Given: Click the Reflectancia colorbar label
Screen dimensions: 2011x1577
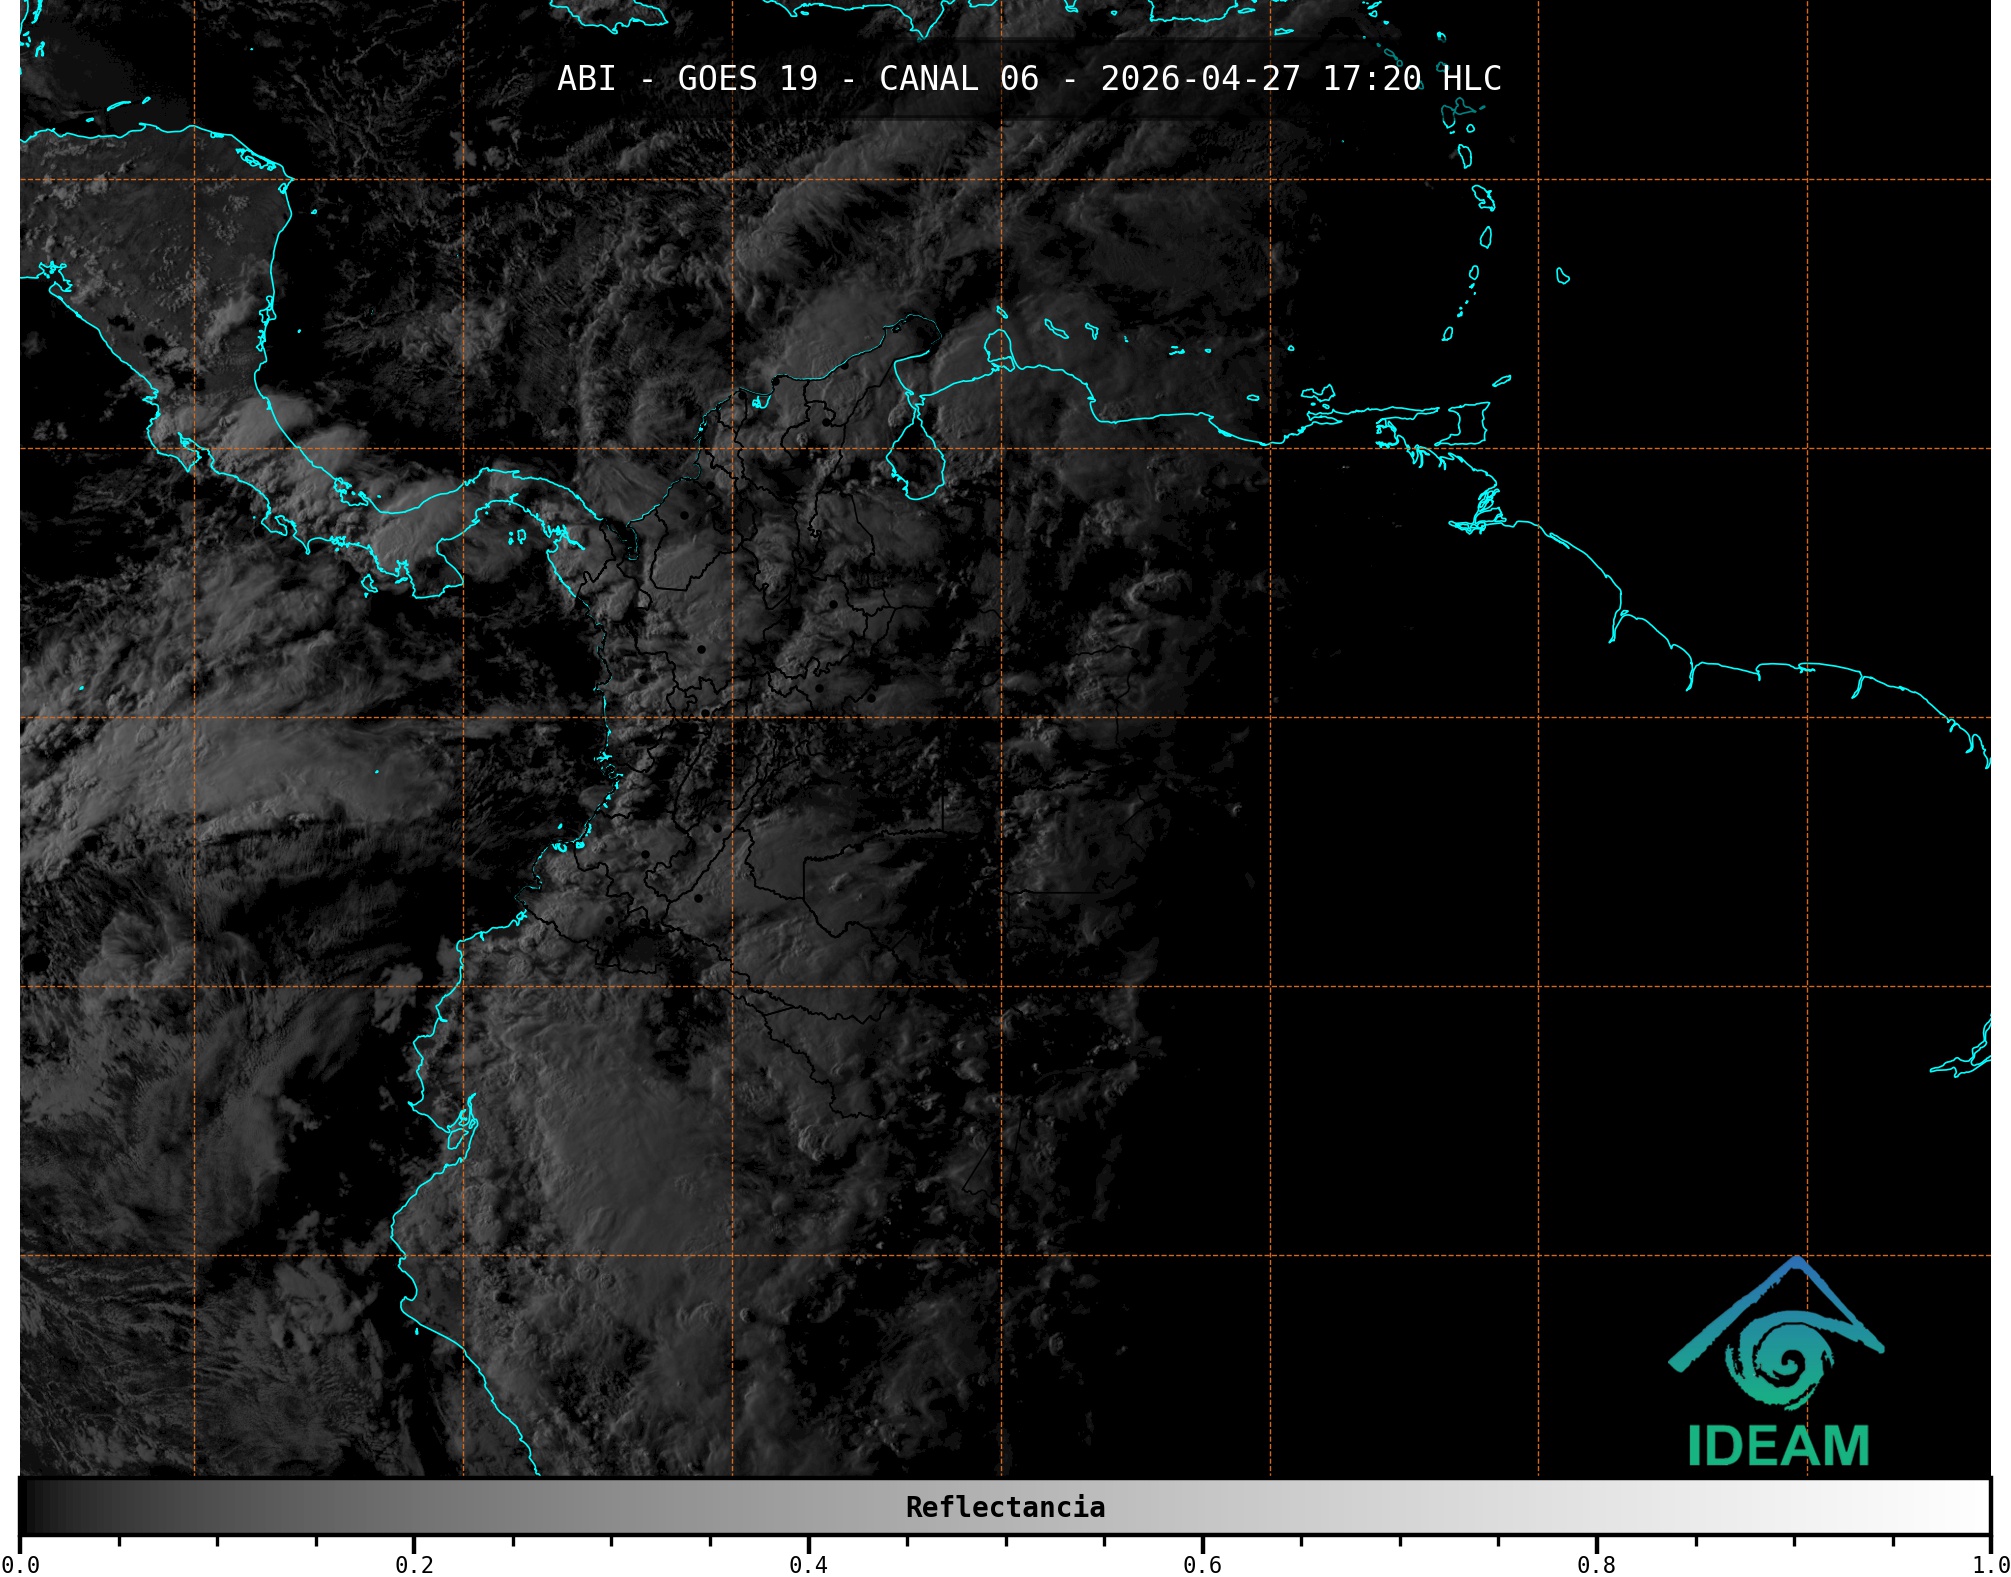Looking at the screenshot, I should click(1005, 1507).
